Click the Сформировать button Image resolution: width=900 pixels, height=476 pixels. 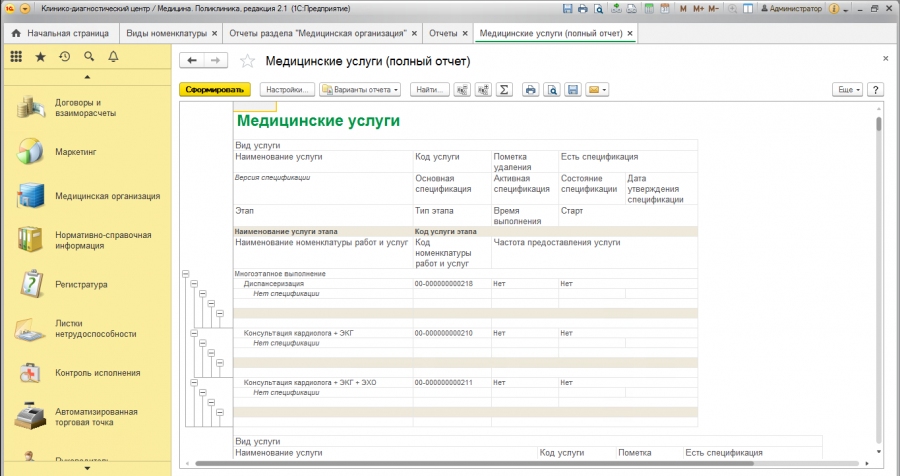(215, 90)
